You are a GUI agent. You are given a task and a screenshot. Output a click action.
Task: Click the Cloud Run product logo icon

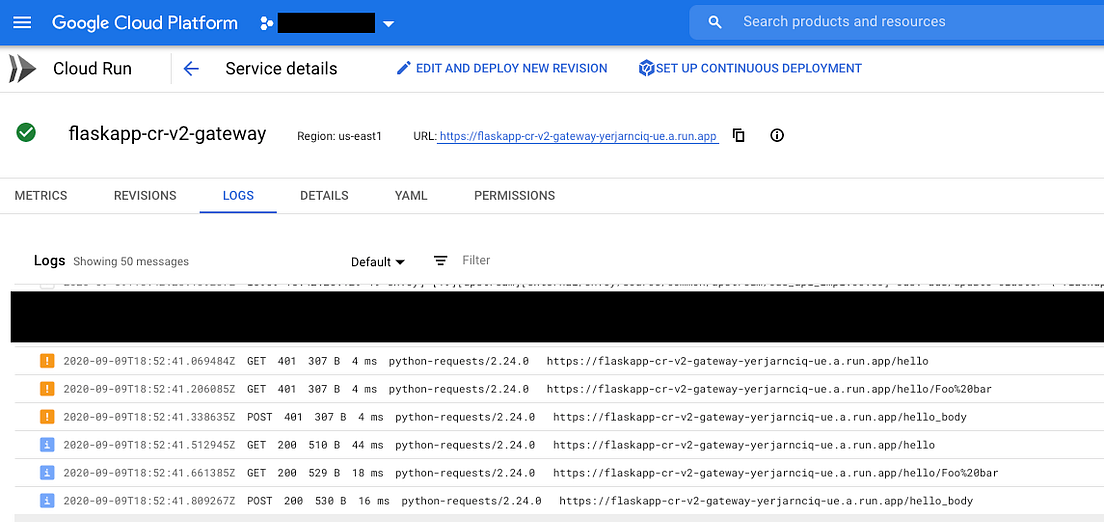pyautogui.click(x=23, y=68)
